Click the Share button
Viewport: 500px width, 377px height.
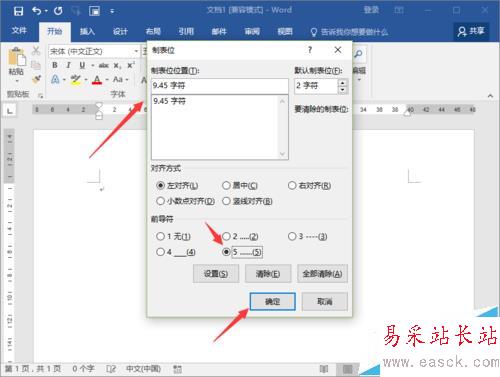point(471,32)
